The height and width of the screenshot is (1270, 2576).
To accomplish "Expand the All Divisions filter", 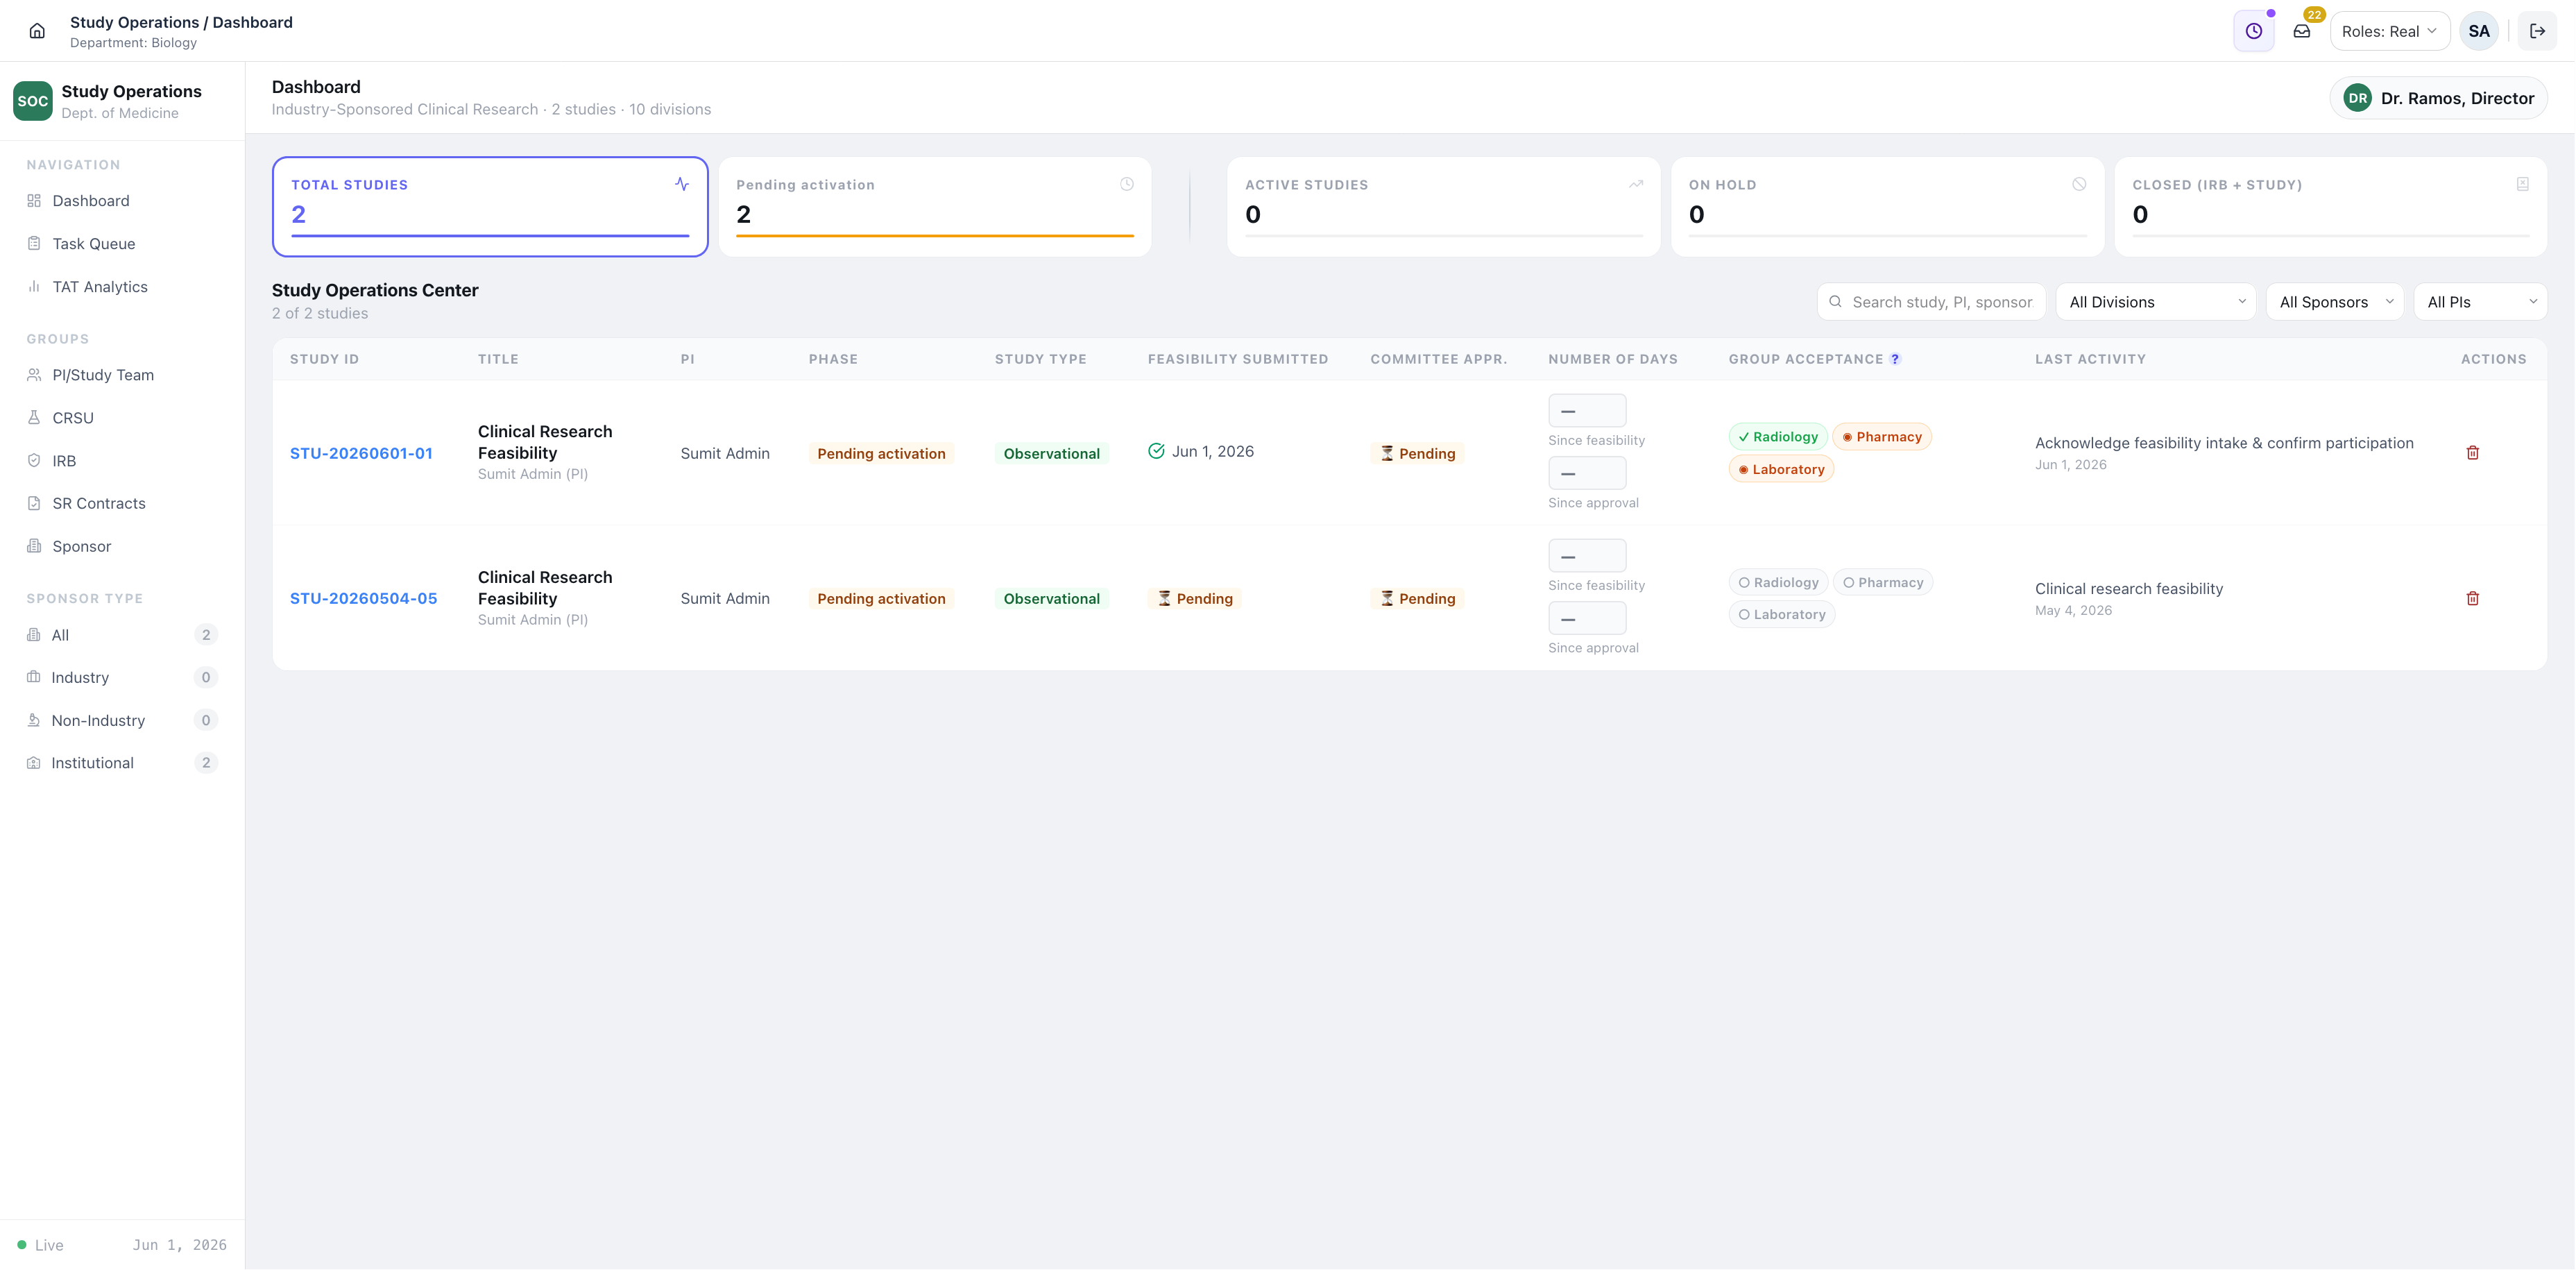I will 2155,301.
